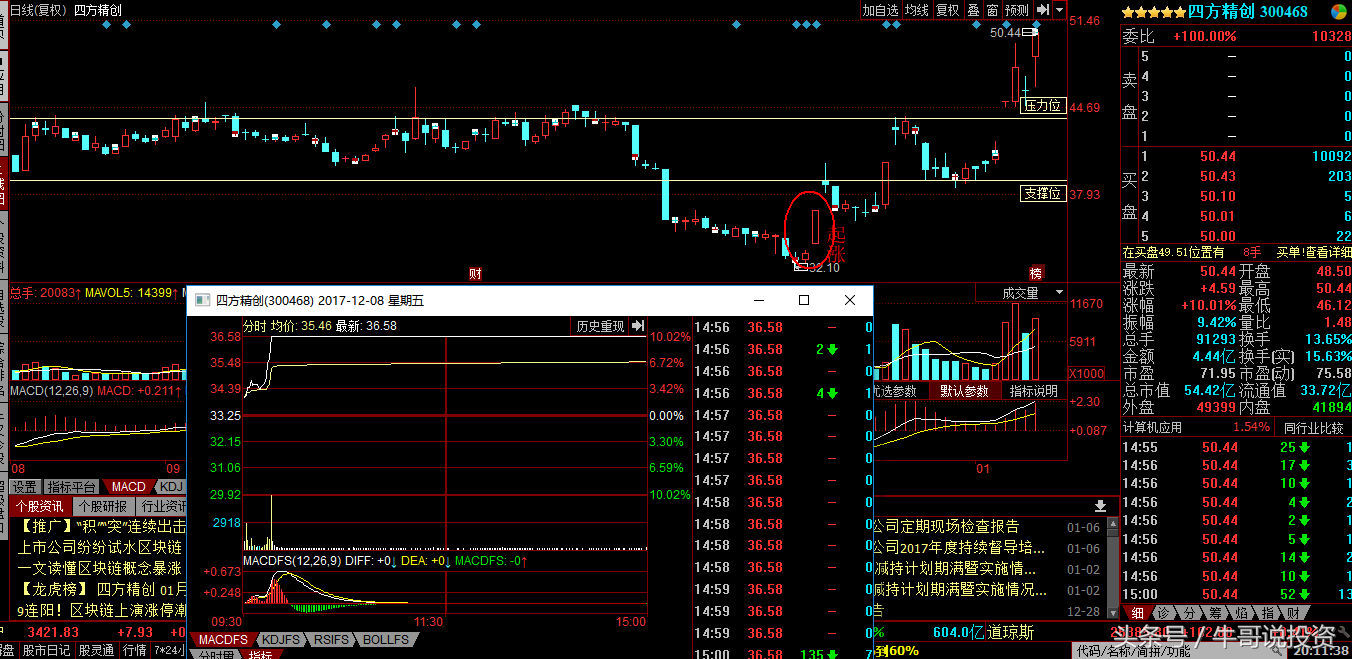Click the 压力位 resistance level label

pyautogui.click(x=1042, y=105)
